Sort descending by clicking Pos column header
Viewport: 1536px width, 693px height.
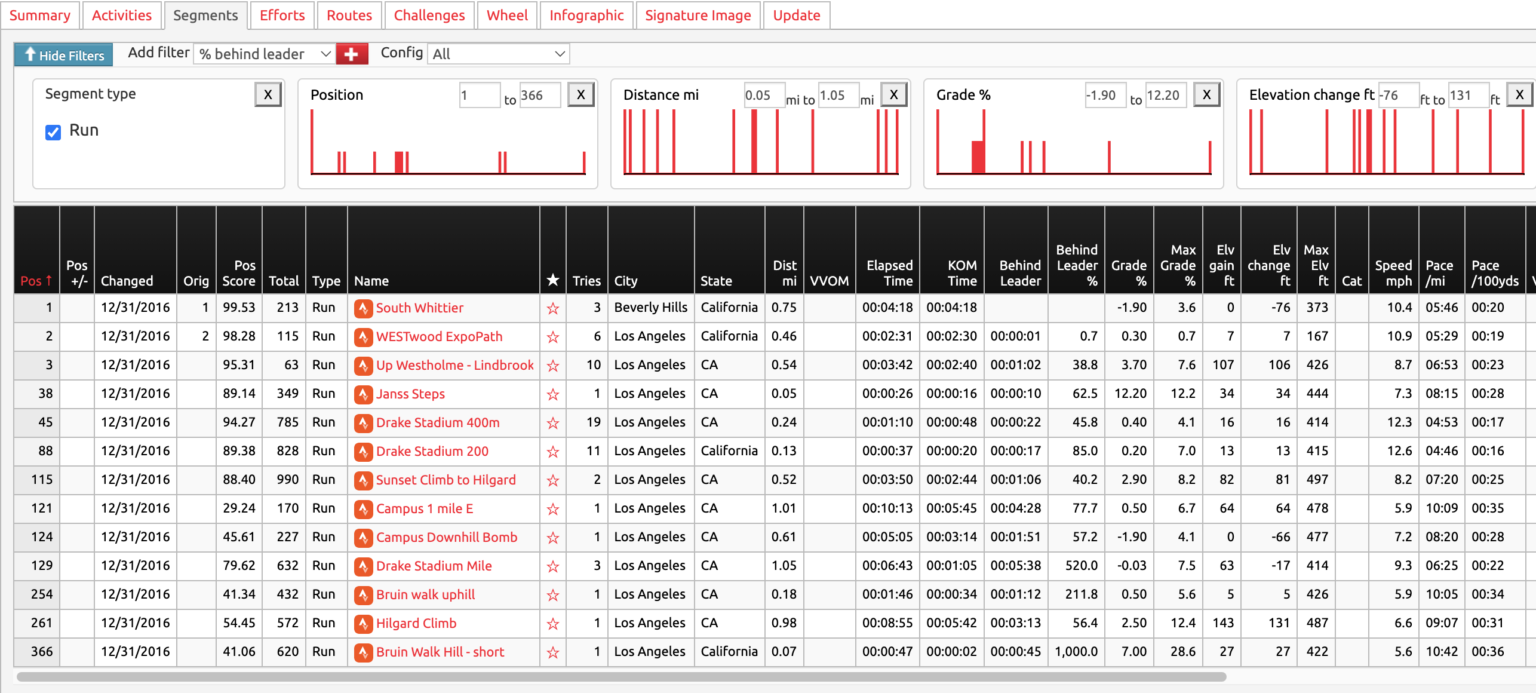tap(36, 281)
